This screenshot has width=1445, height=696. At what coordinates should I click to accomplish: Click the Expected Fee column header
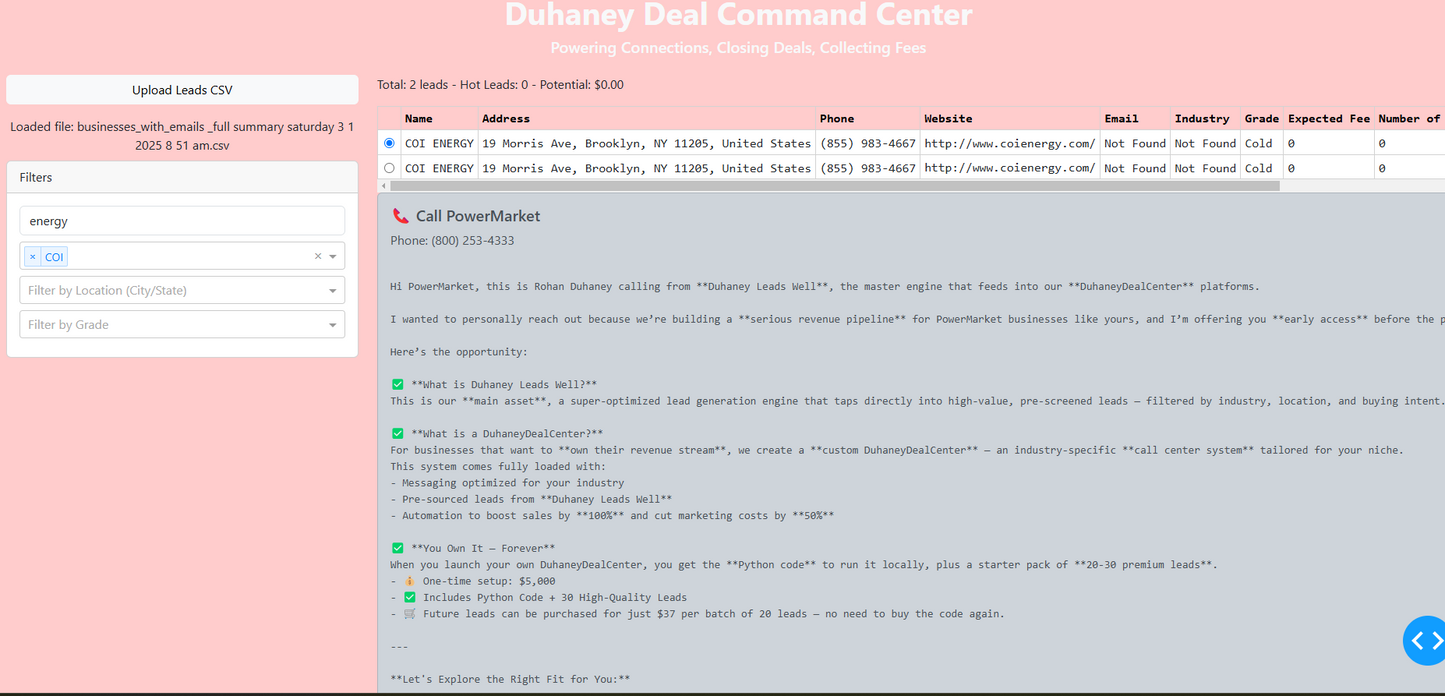[1329, 119]
